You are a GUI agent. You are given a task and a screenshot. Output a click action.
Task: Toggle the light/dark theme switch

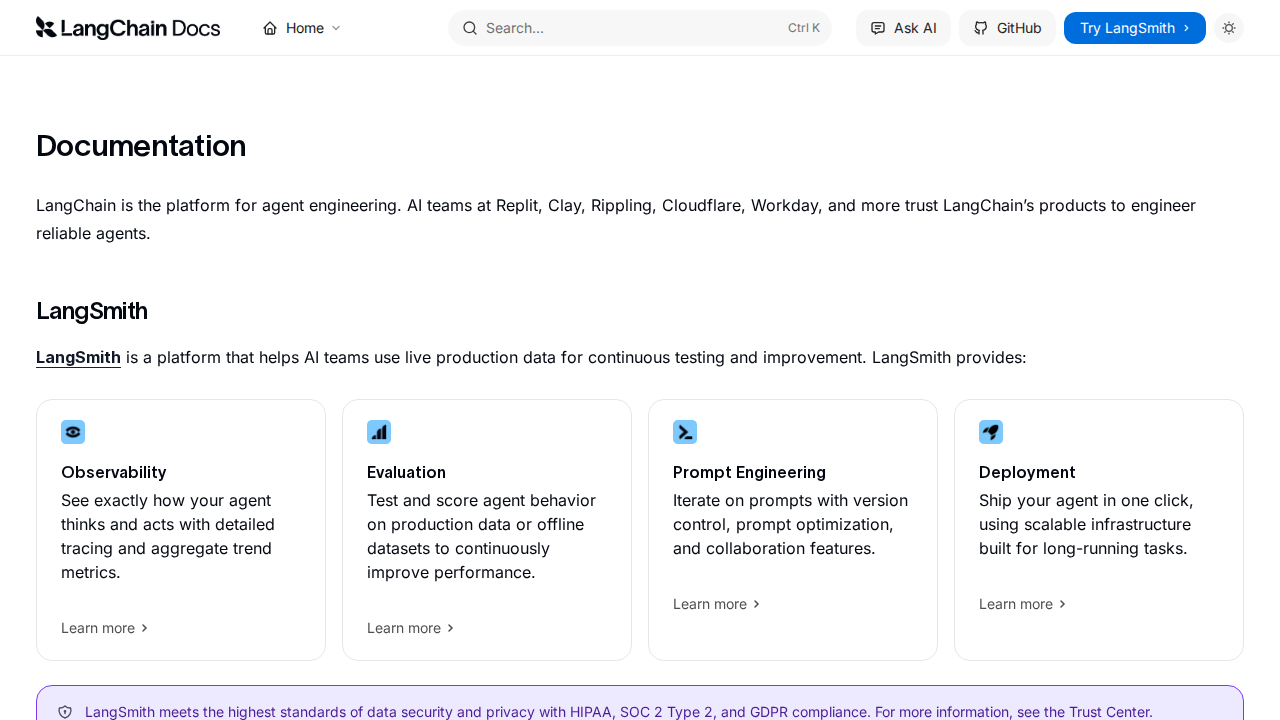click(1229, 28)
